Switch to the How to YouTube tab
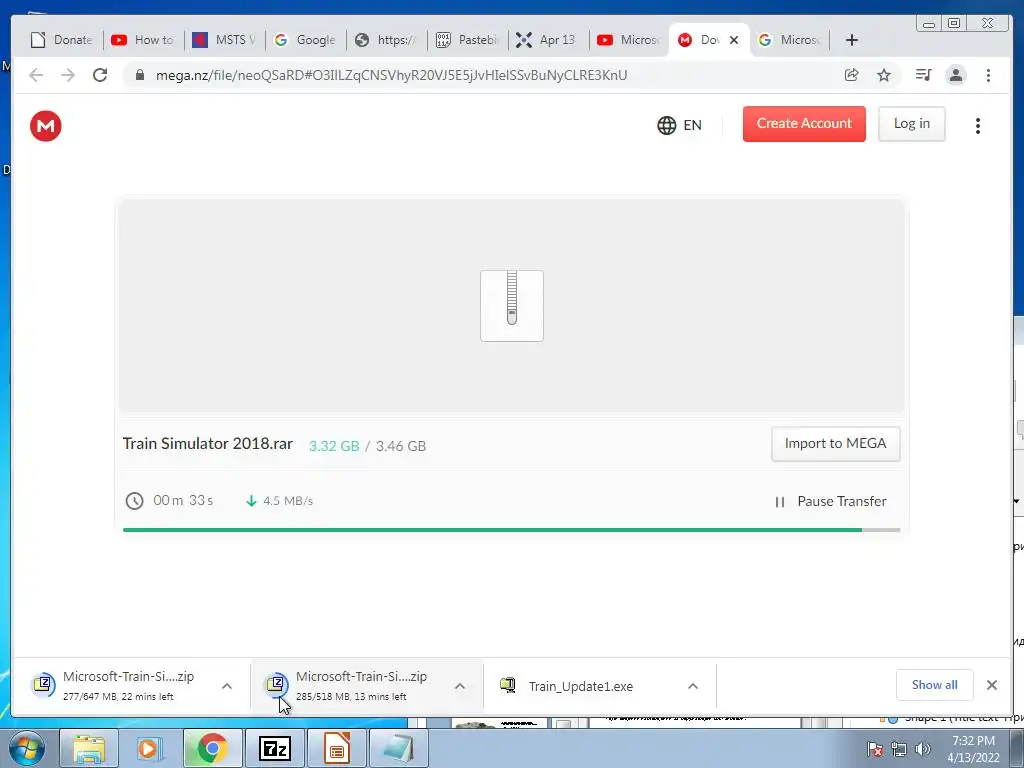The width and height of the screenshot is (1024, 768). (x=144, y=40)
